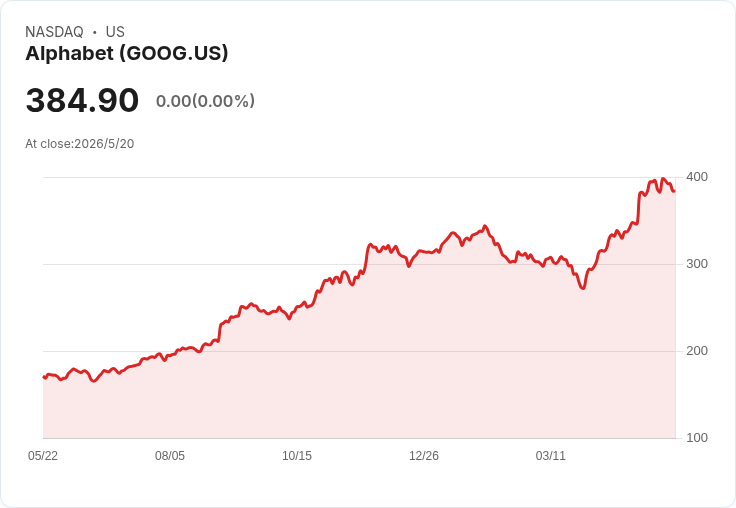Click the chart line's rightmost end point
This screenshot has height=508, width=736.
pyautogui.click(x=674, y=191)
